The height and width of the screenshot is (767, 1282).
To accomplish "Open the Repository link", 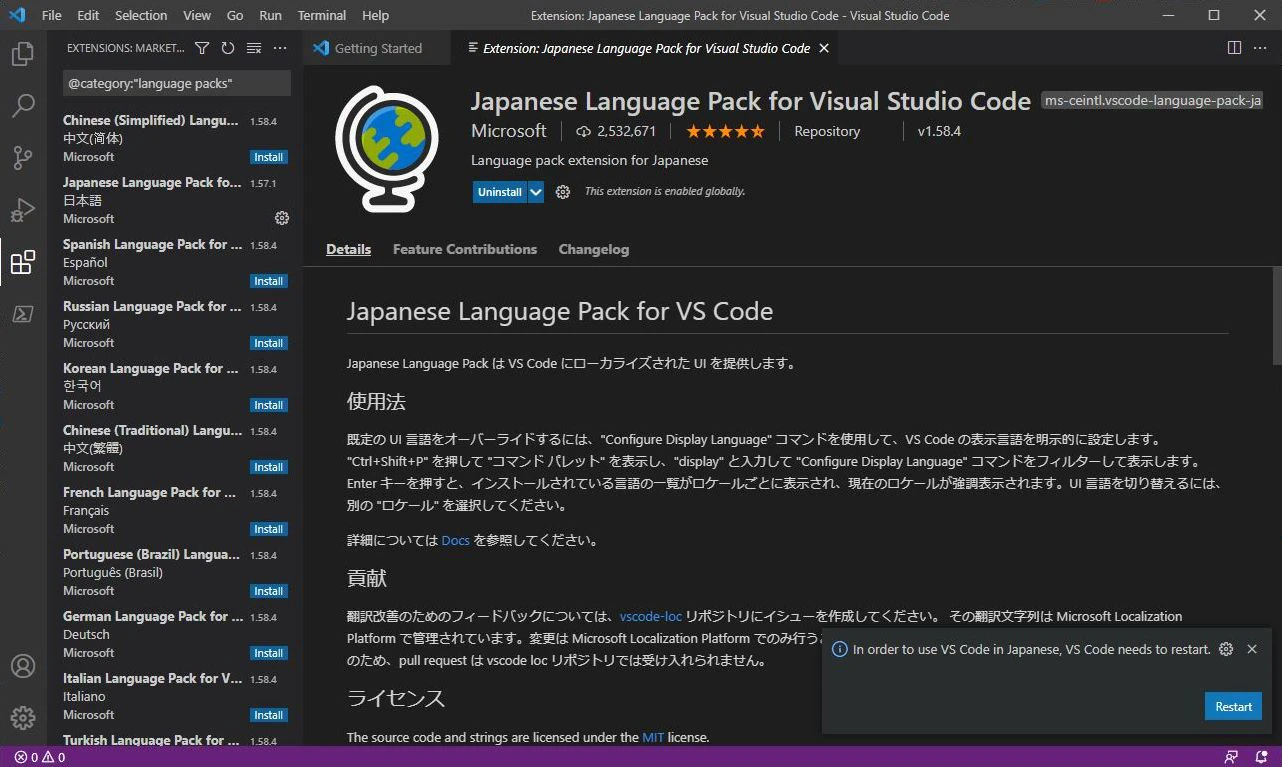I will (827, 131).
